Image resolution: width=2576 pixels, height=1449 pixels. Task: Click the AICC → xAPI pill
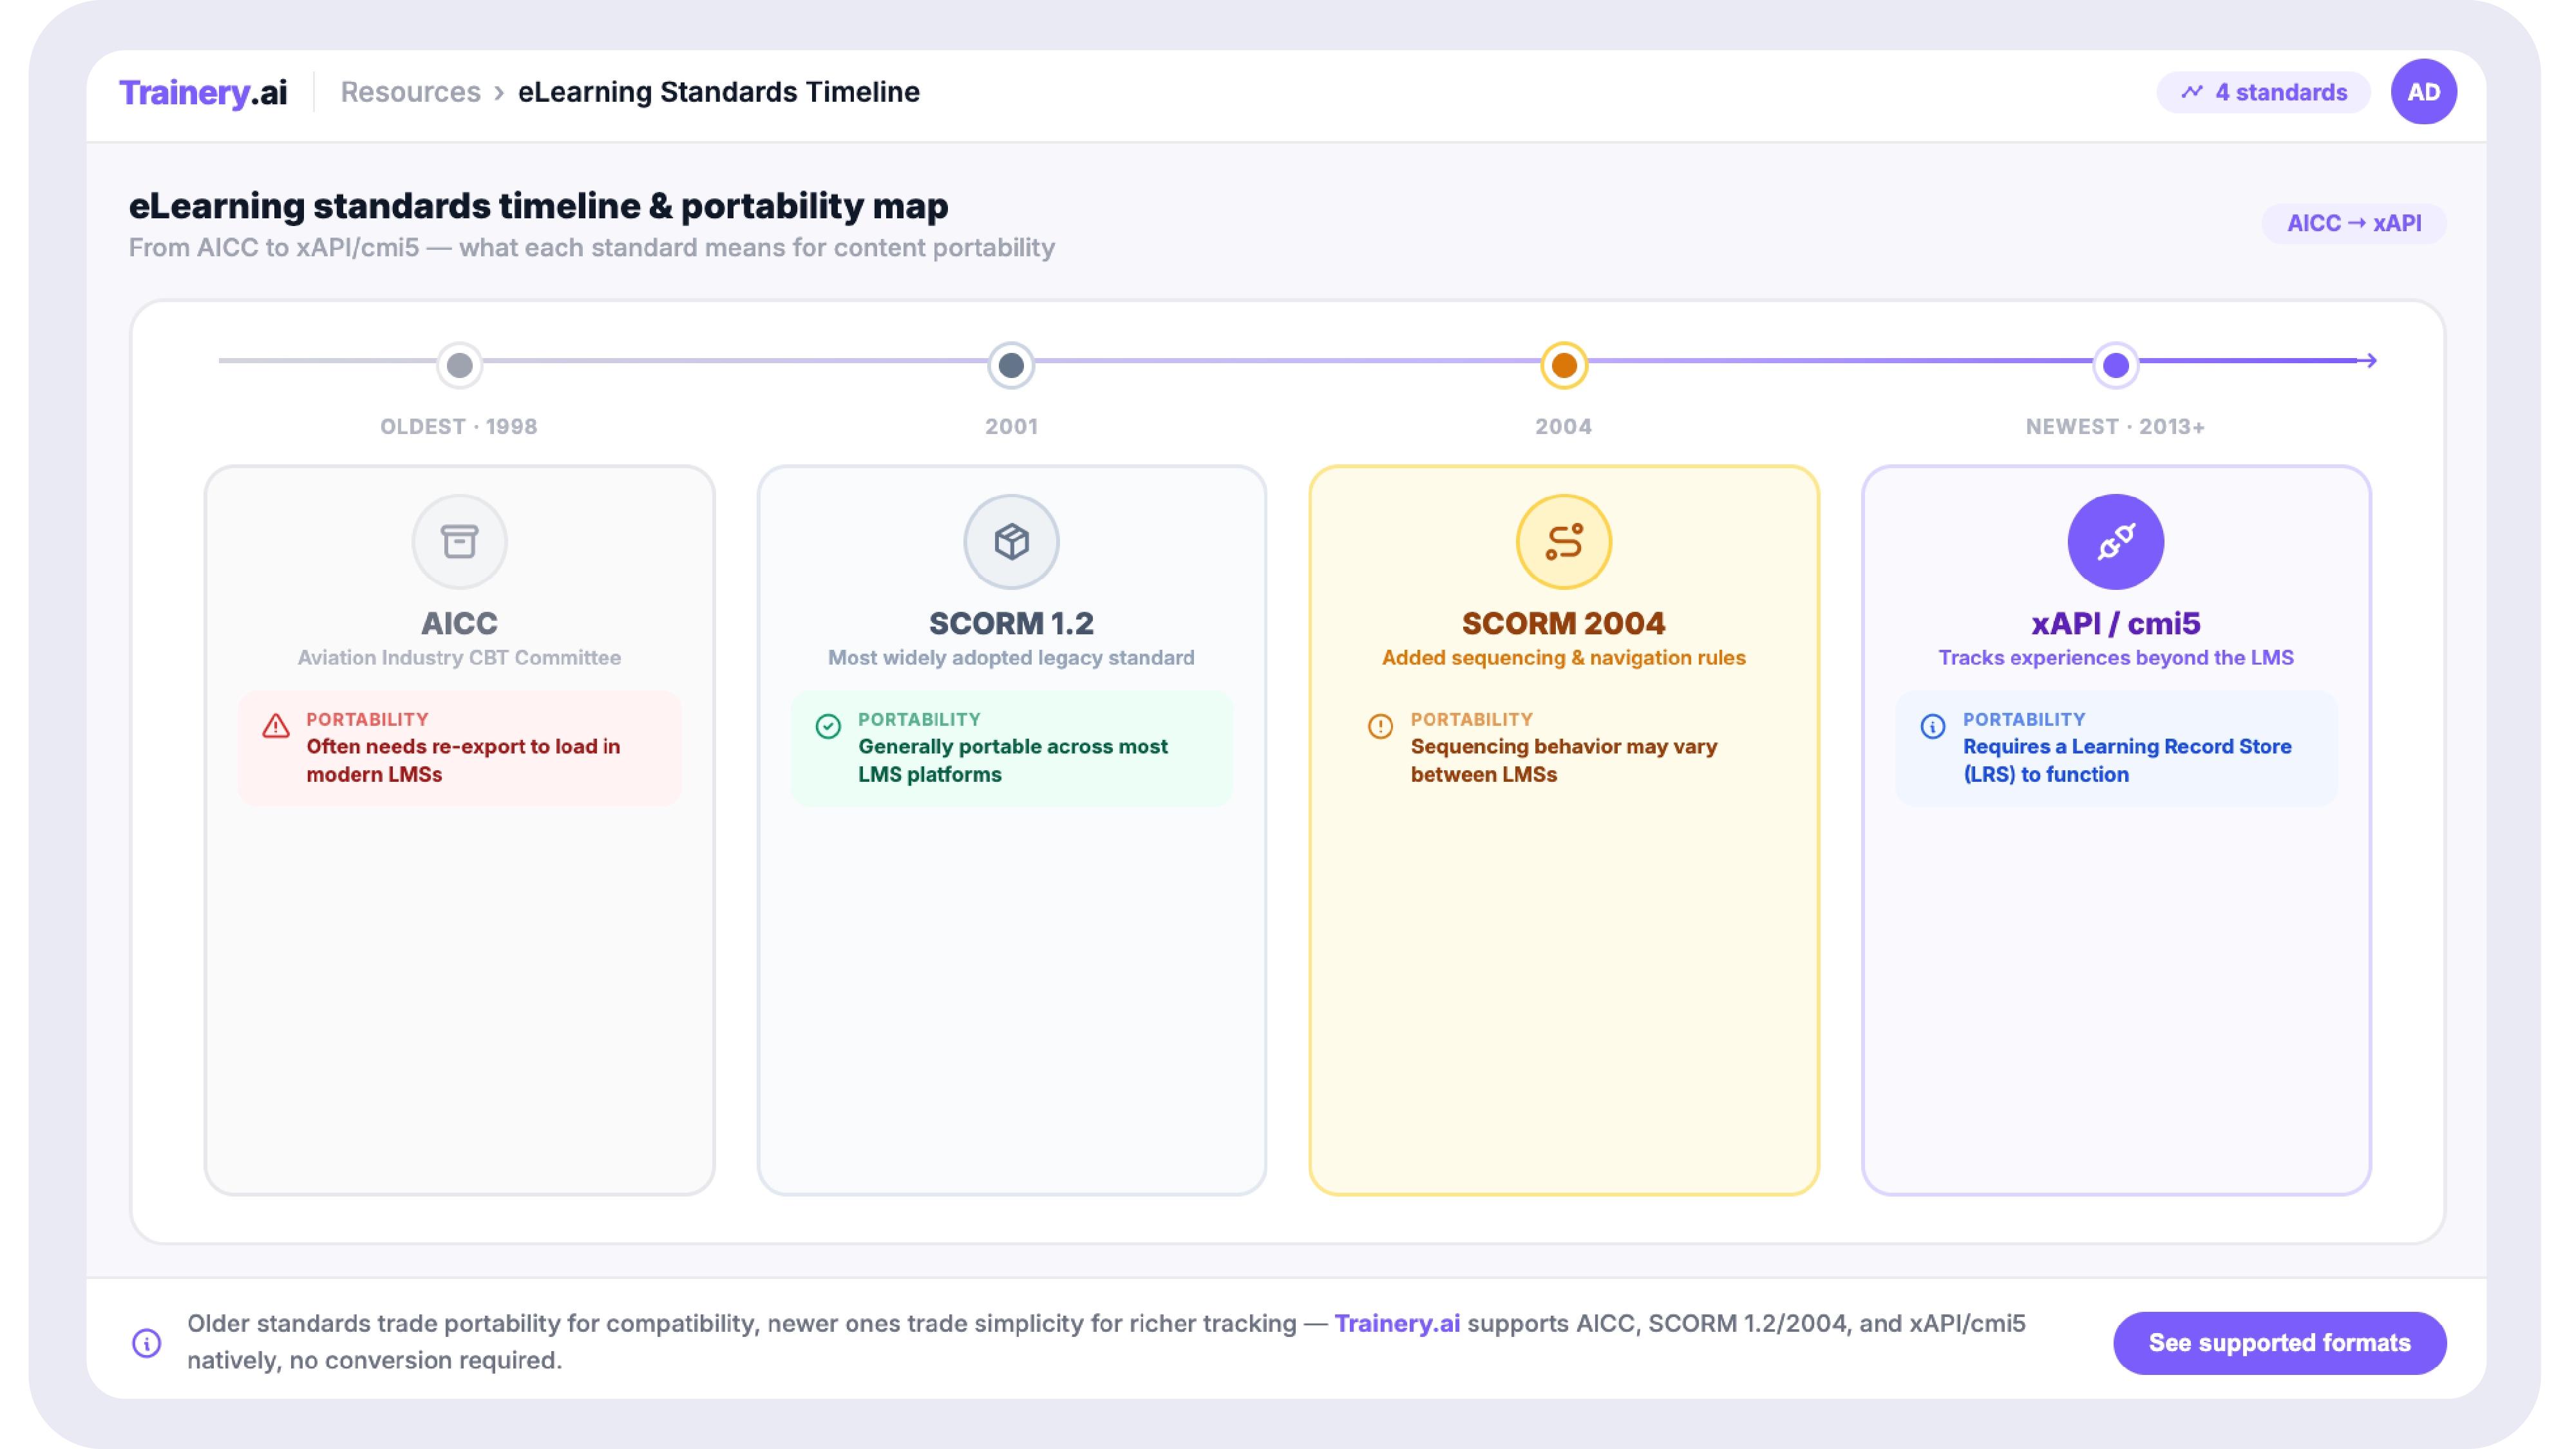pos(2354,223)
